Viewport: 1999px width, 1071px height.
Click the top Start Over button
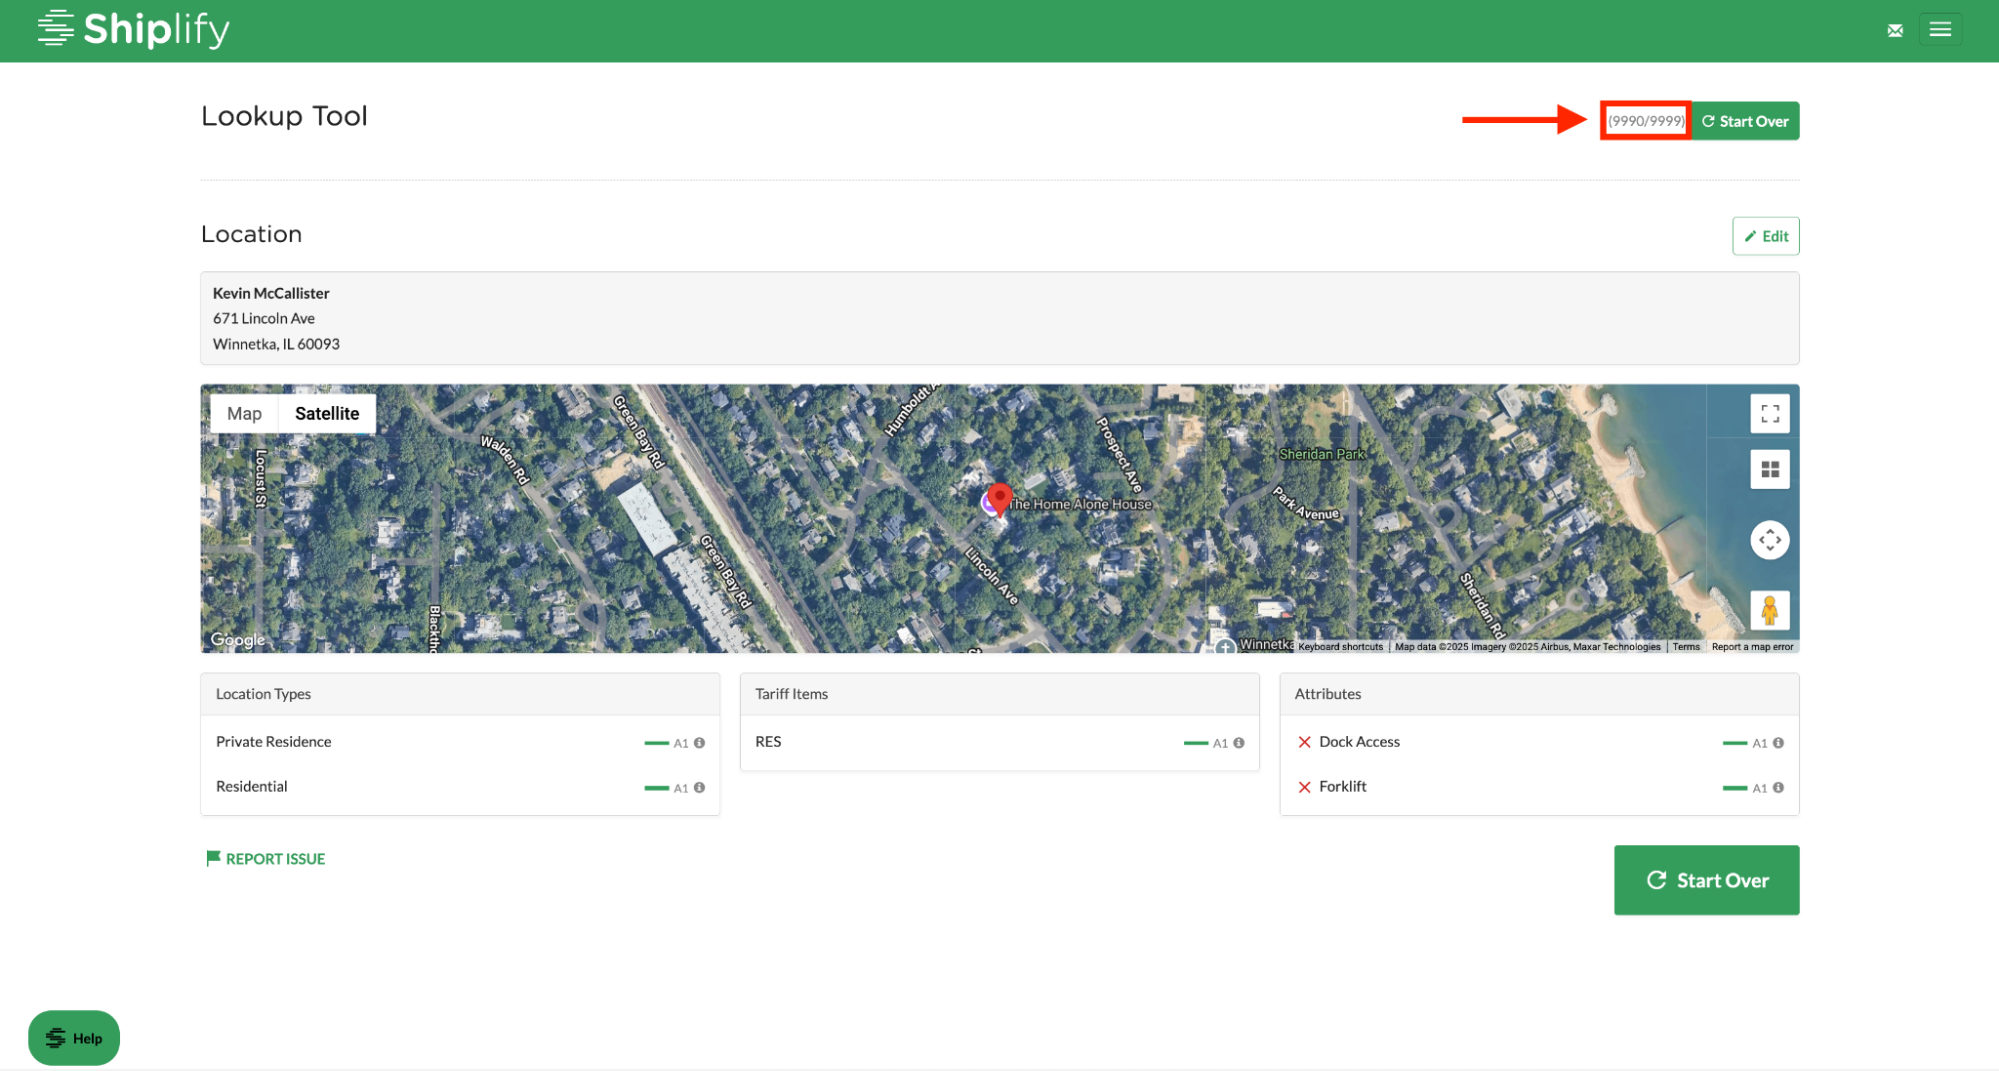click(1745, 121)
